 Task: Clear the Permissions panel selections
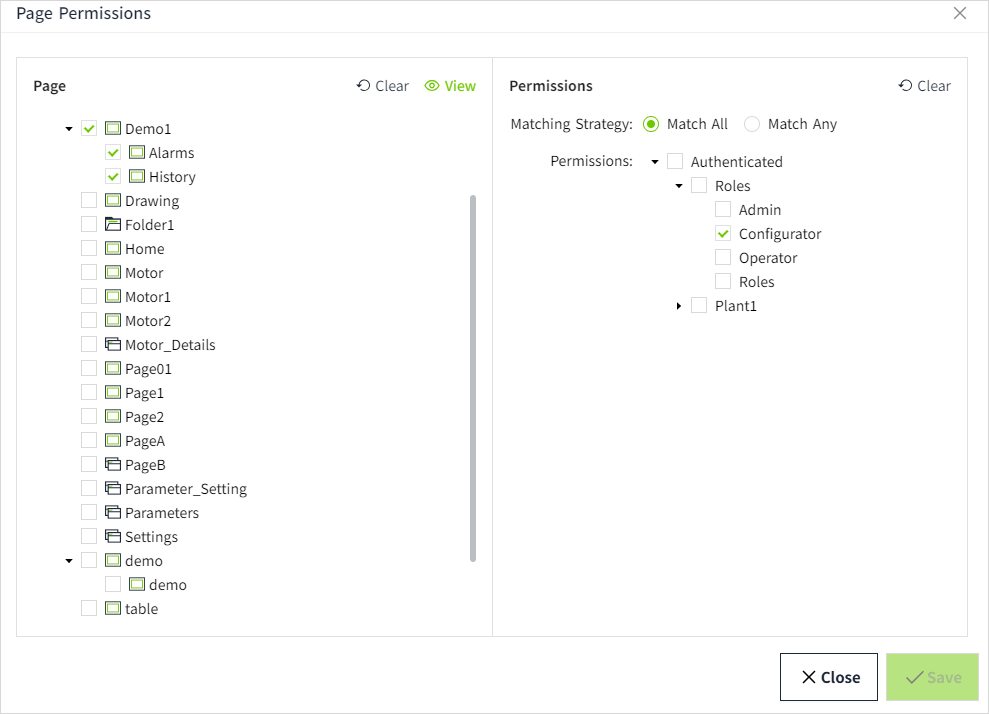[924, 86]
